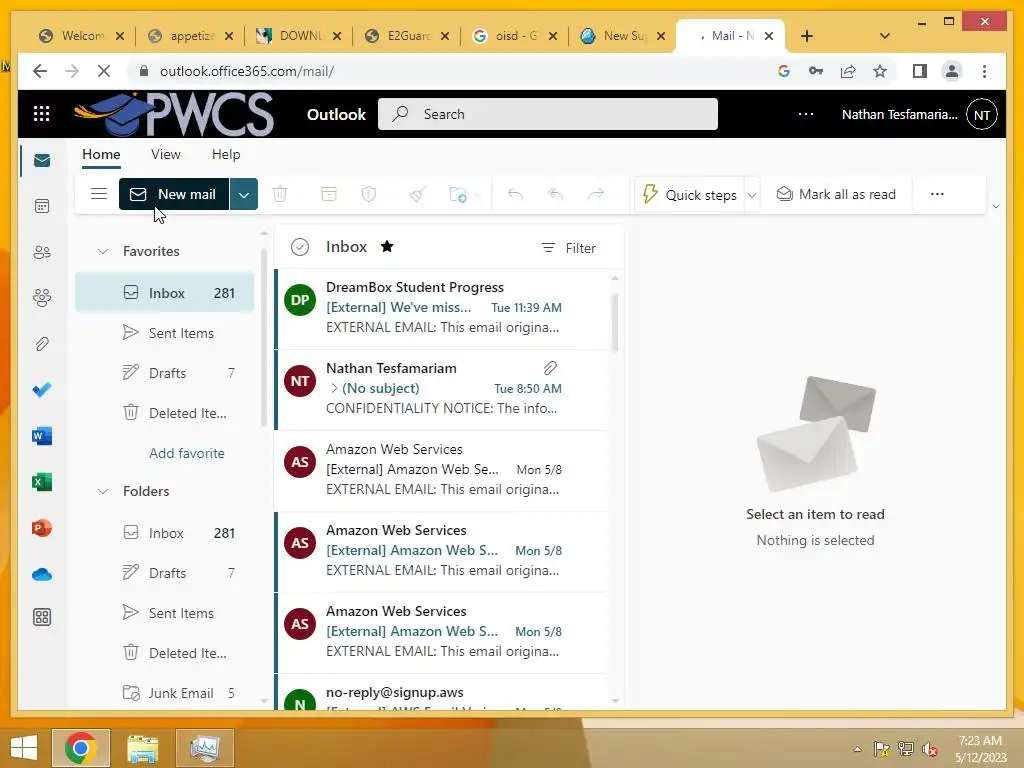Launch Word from the left rail
The width and height of the screenshot is (1024, 768).
[x=42, y=436]
